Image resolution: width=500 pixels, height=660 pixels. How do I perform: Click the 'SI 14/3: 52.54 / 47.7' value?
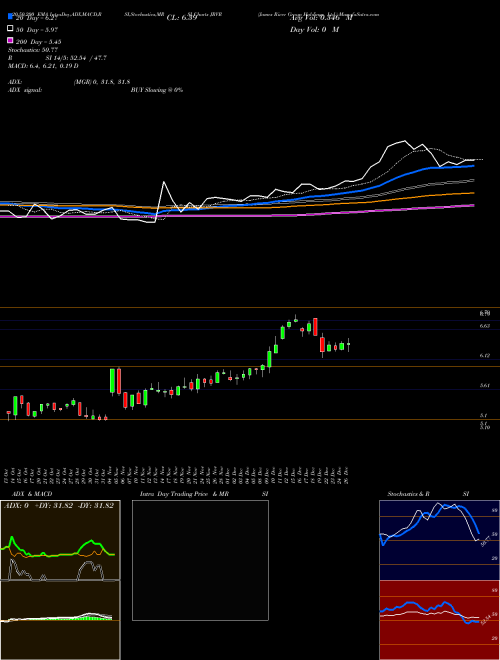(x=77, y=58)
